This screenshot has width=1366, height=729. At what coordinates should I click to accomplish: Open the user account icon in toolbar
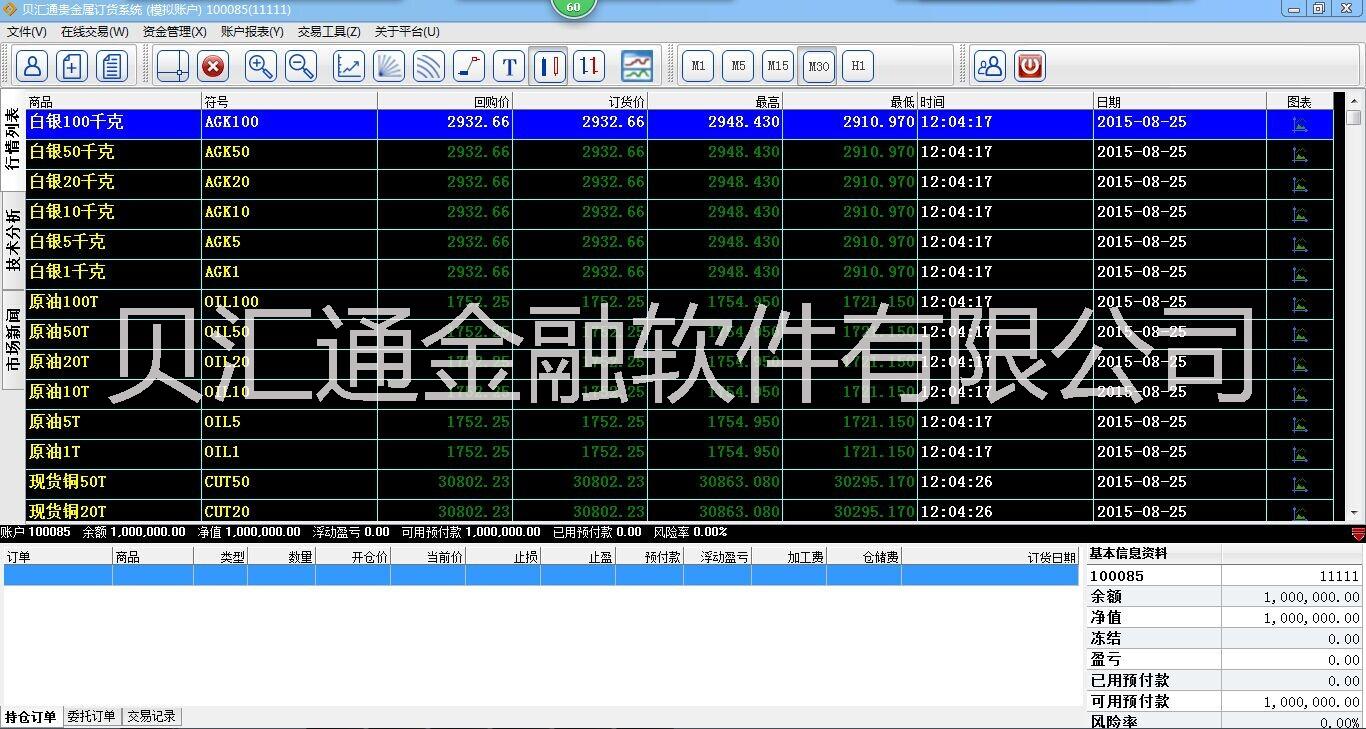(x=32, y=67)
